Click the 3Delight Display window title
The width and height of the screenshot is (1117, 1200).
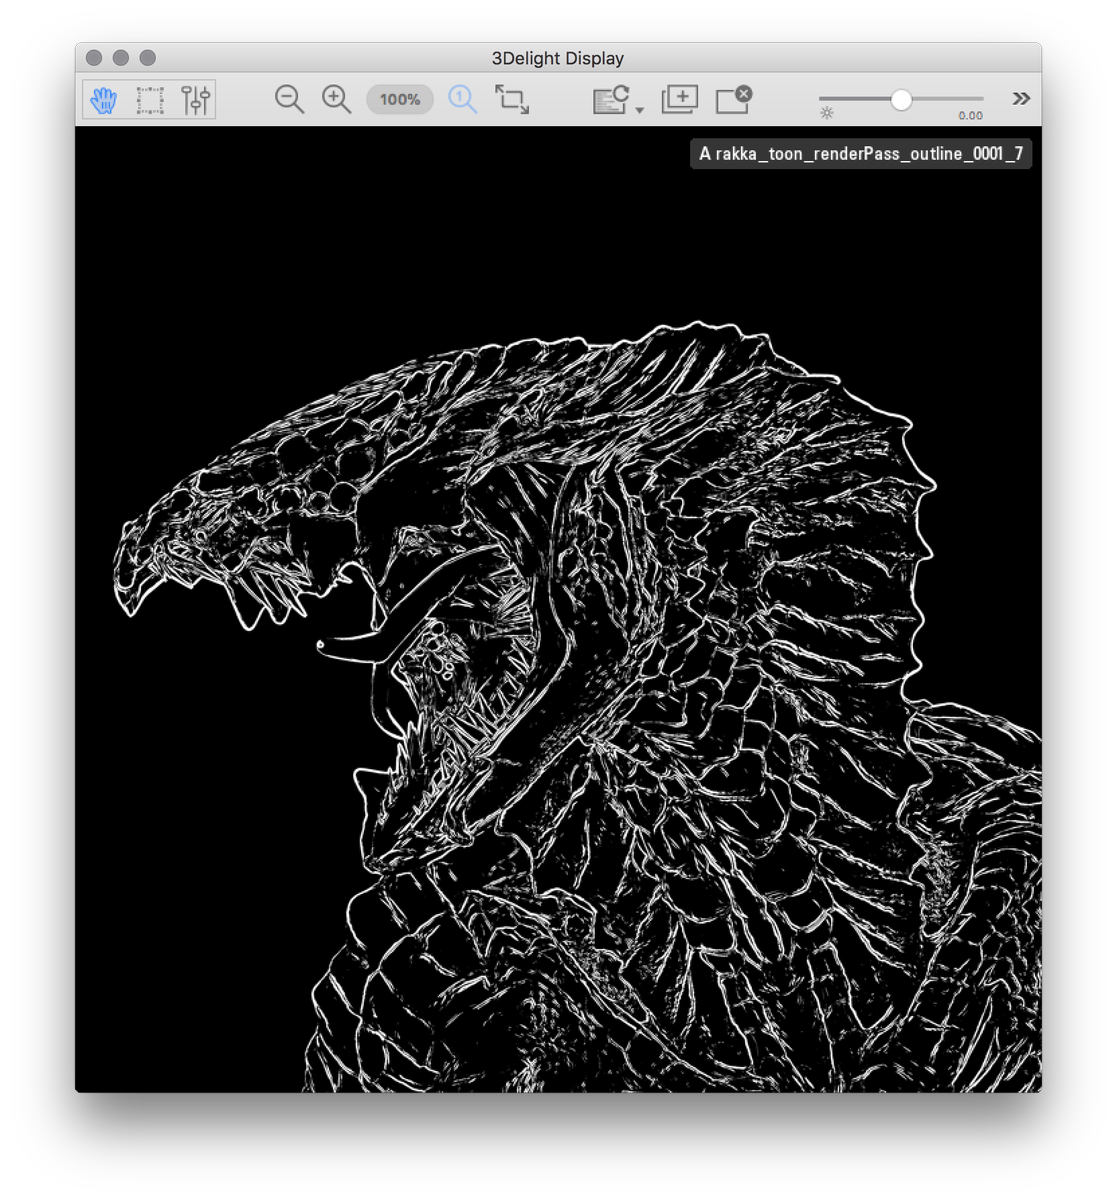pos(558,58)
